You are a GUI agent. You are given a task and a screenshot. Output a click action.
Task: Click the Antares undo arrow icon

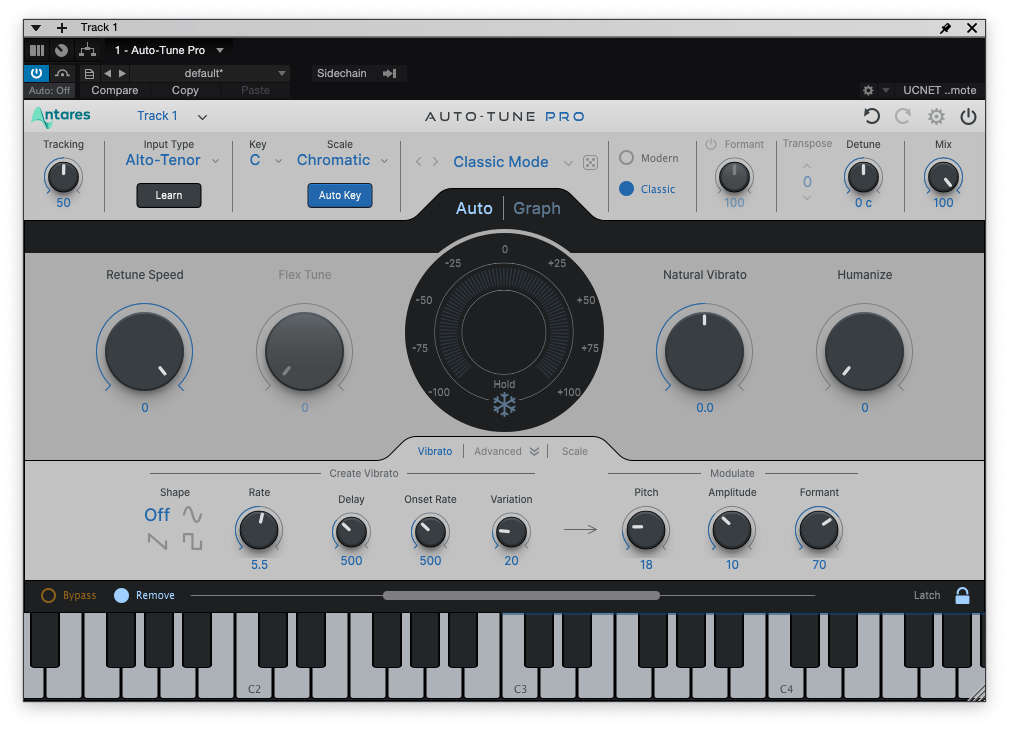pyautogui.click(x=871, y=116)
